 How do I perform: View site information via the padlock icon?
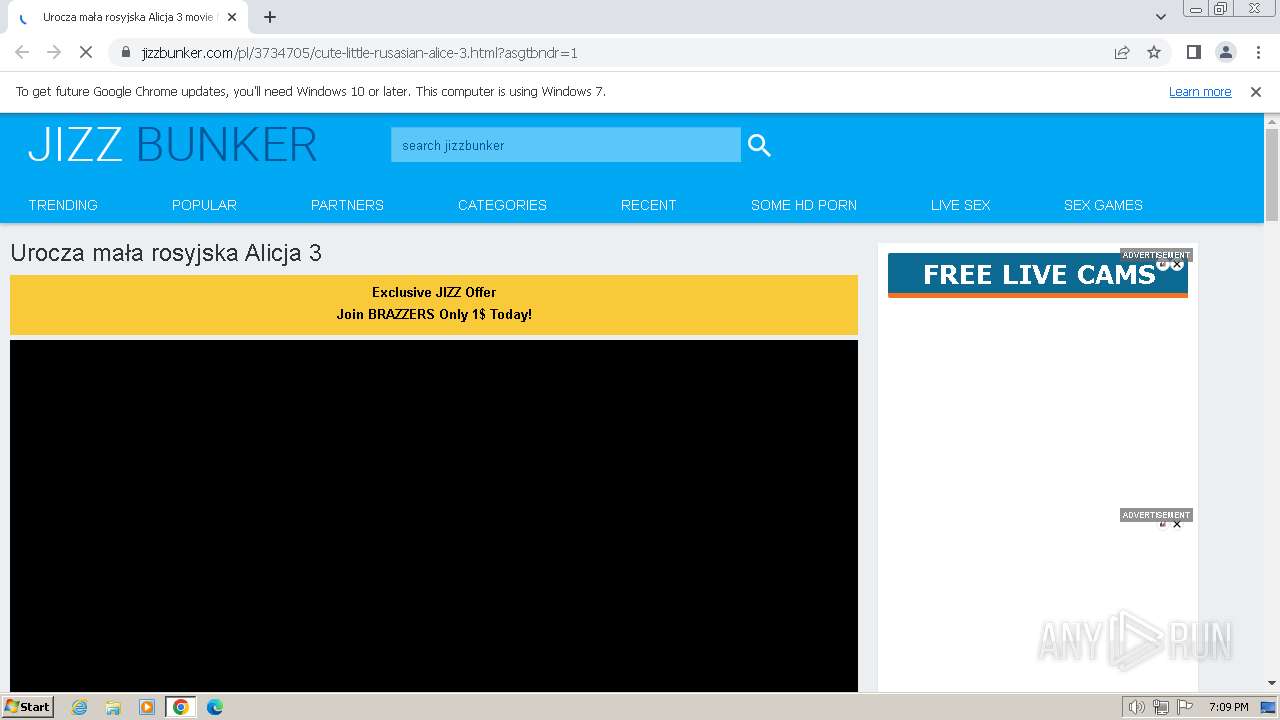coord(125,52)
